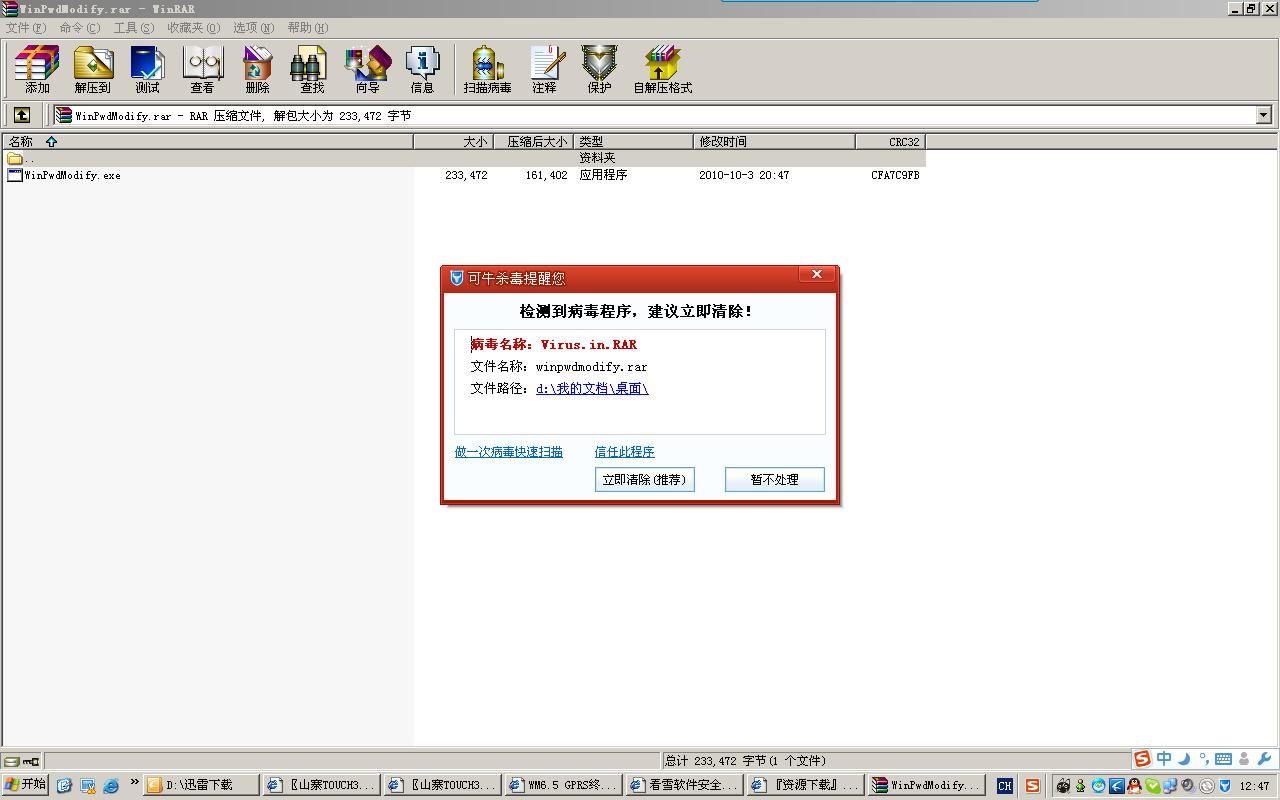Viewport: 1280px width, 800px height.
Task: Toggle the 中 Chinese/English input mode
Action: click(1164, 759)
